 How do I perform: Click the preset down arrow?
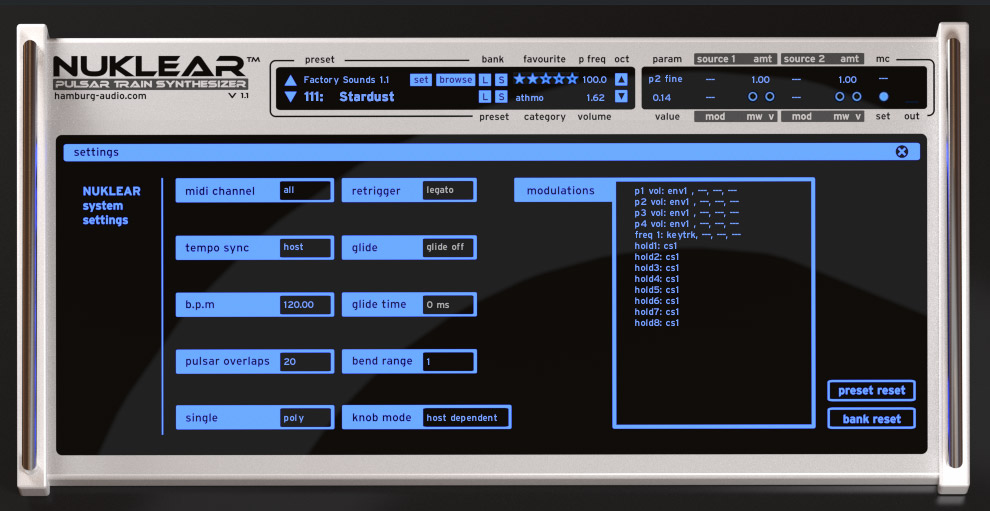(x=290, y=97)
